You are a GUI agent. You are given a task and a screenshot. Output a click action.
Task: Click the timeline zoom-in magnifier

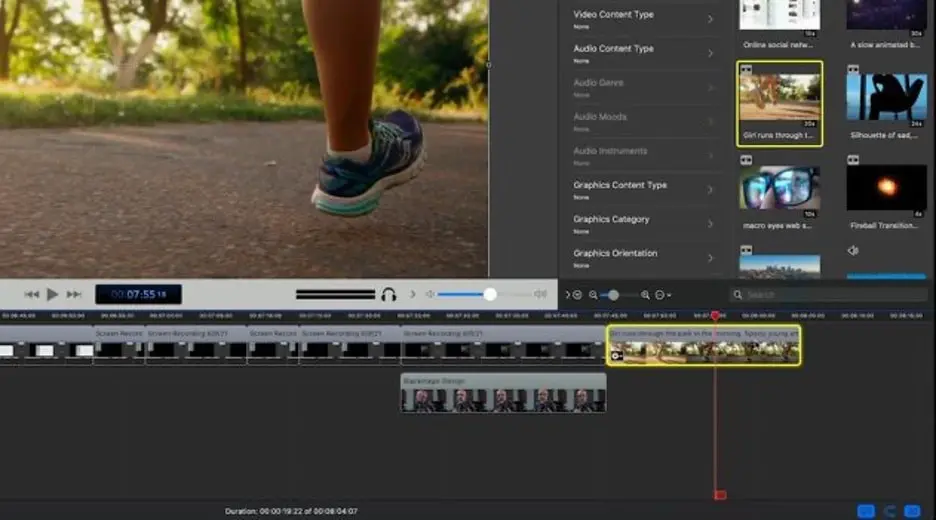click(645, 295)
